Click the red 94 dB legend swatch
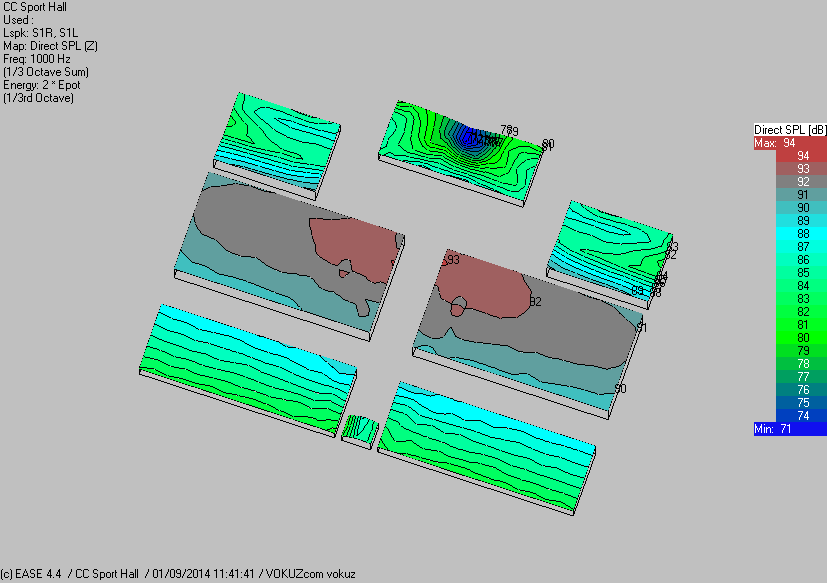Screen dimensions: 827x583 790,156
